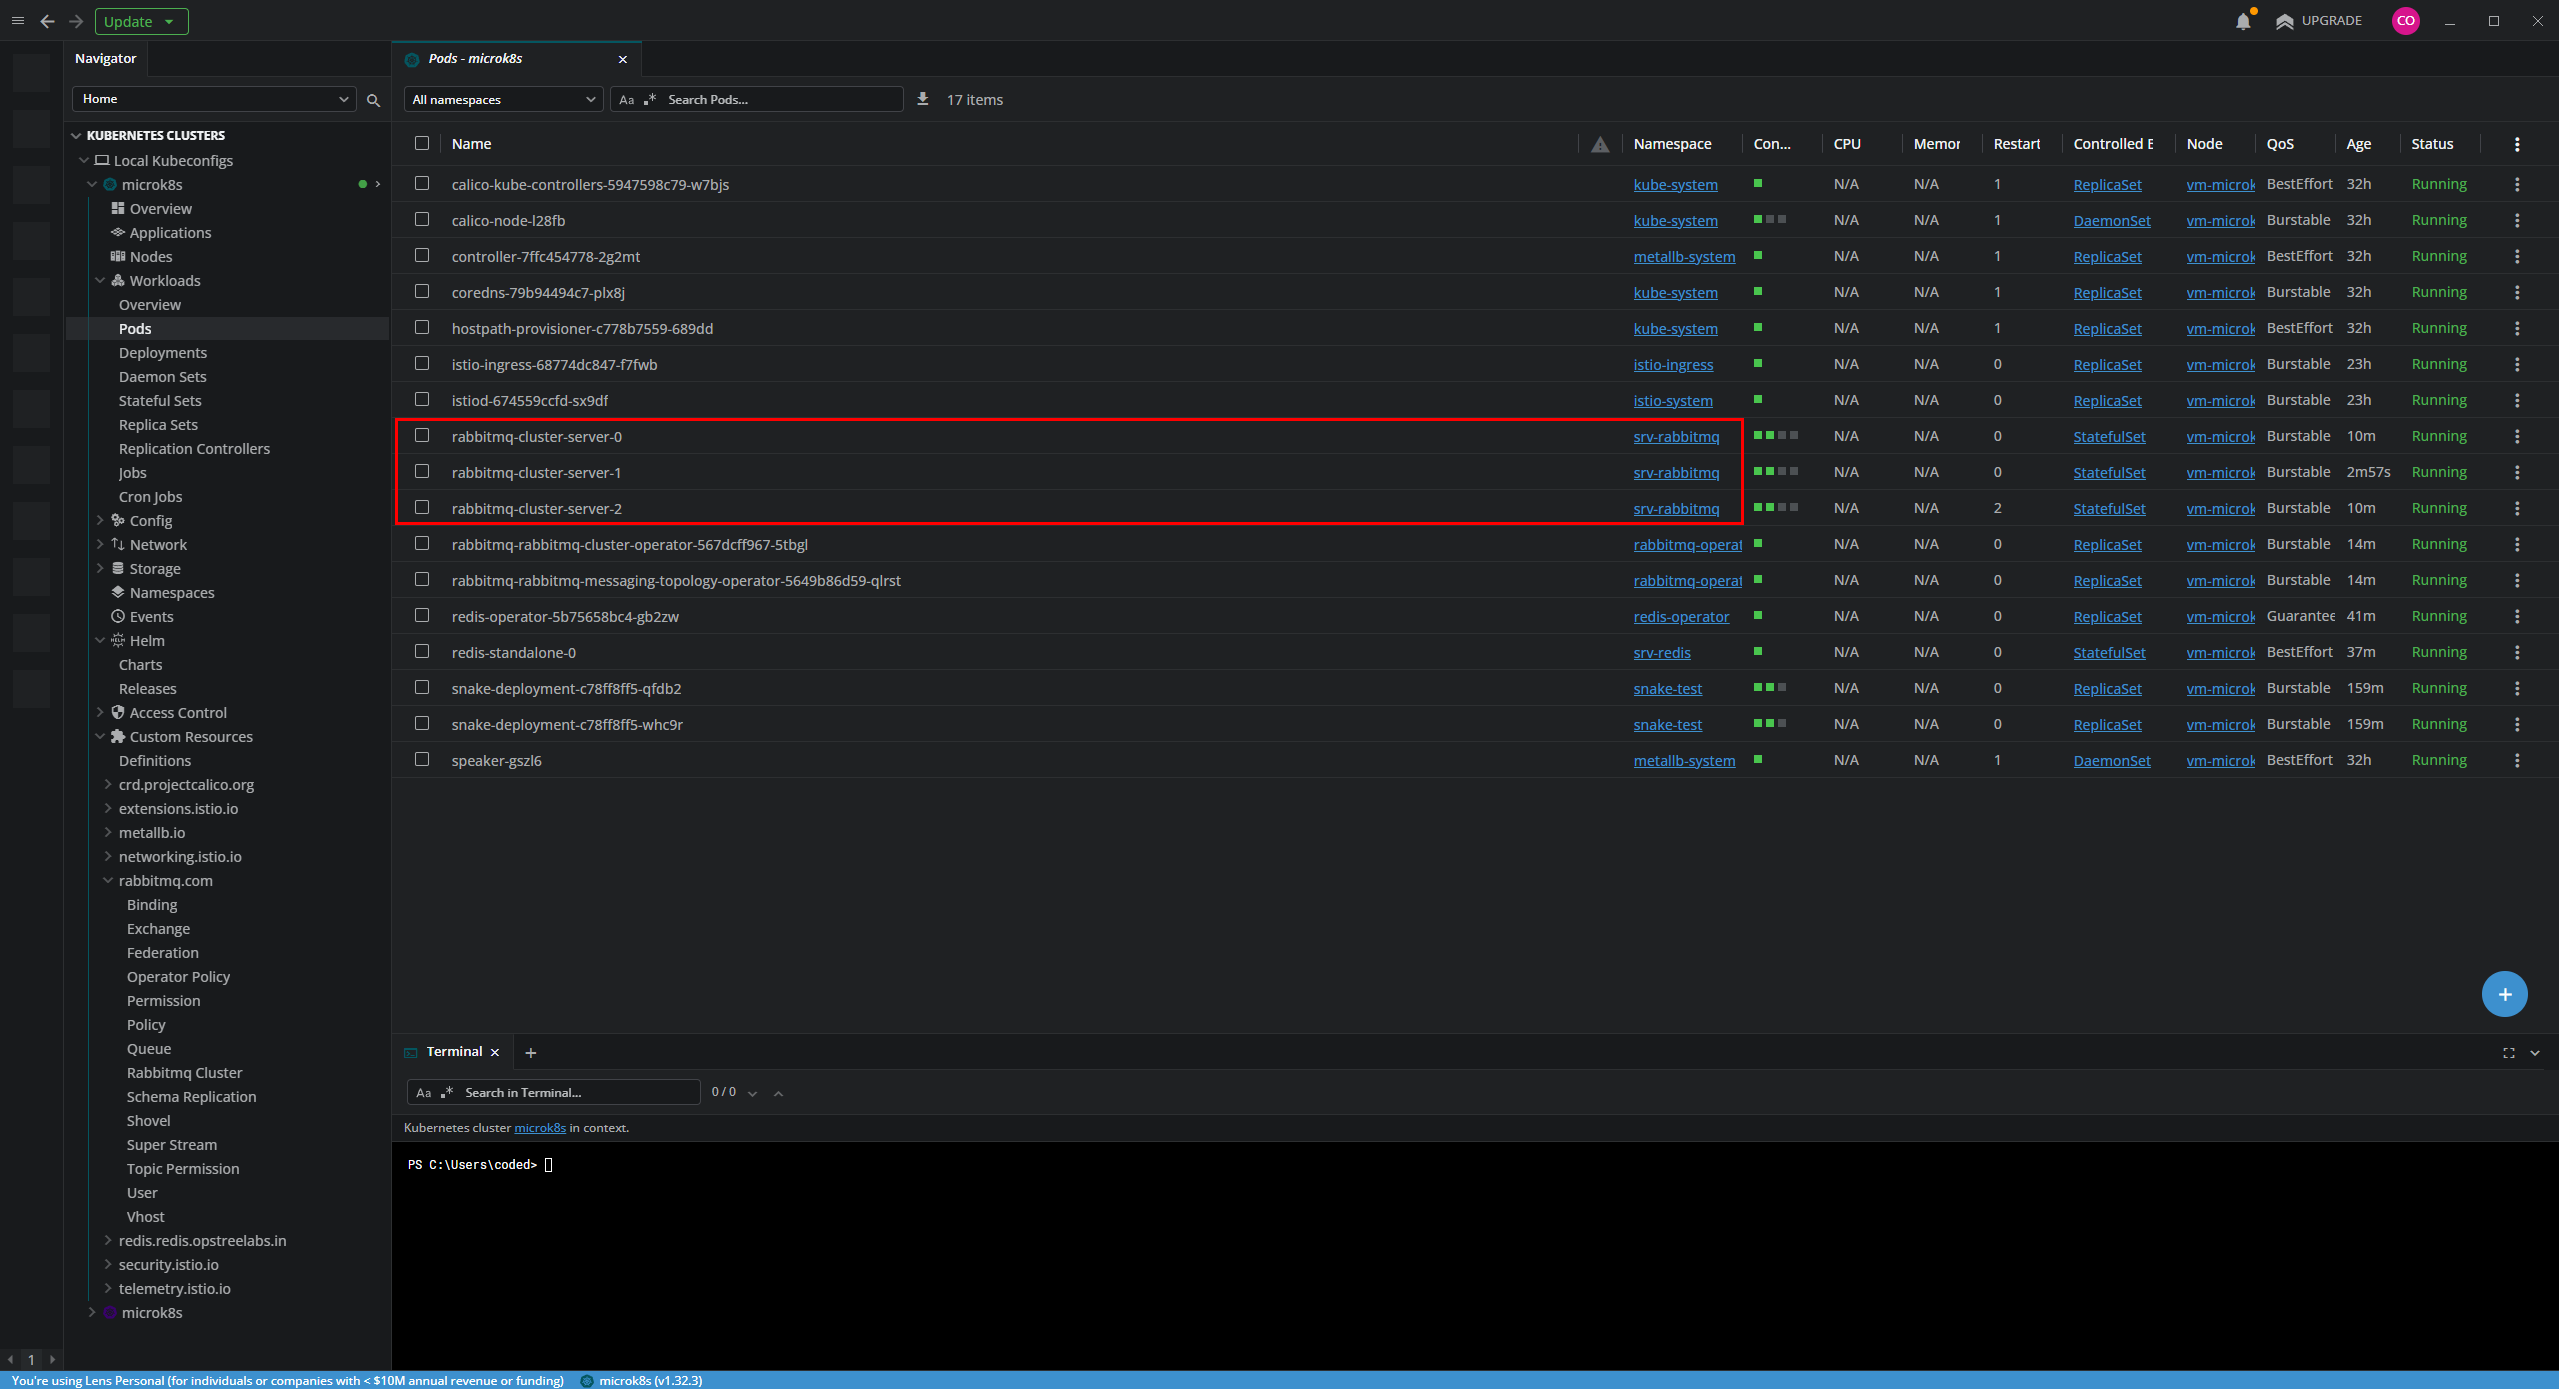Add a new terminal tab with plus
This screenshot has width=2559, height=1389.
[531, 1053]
